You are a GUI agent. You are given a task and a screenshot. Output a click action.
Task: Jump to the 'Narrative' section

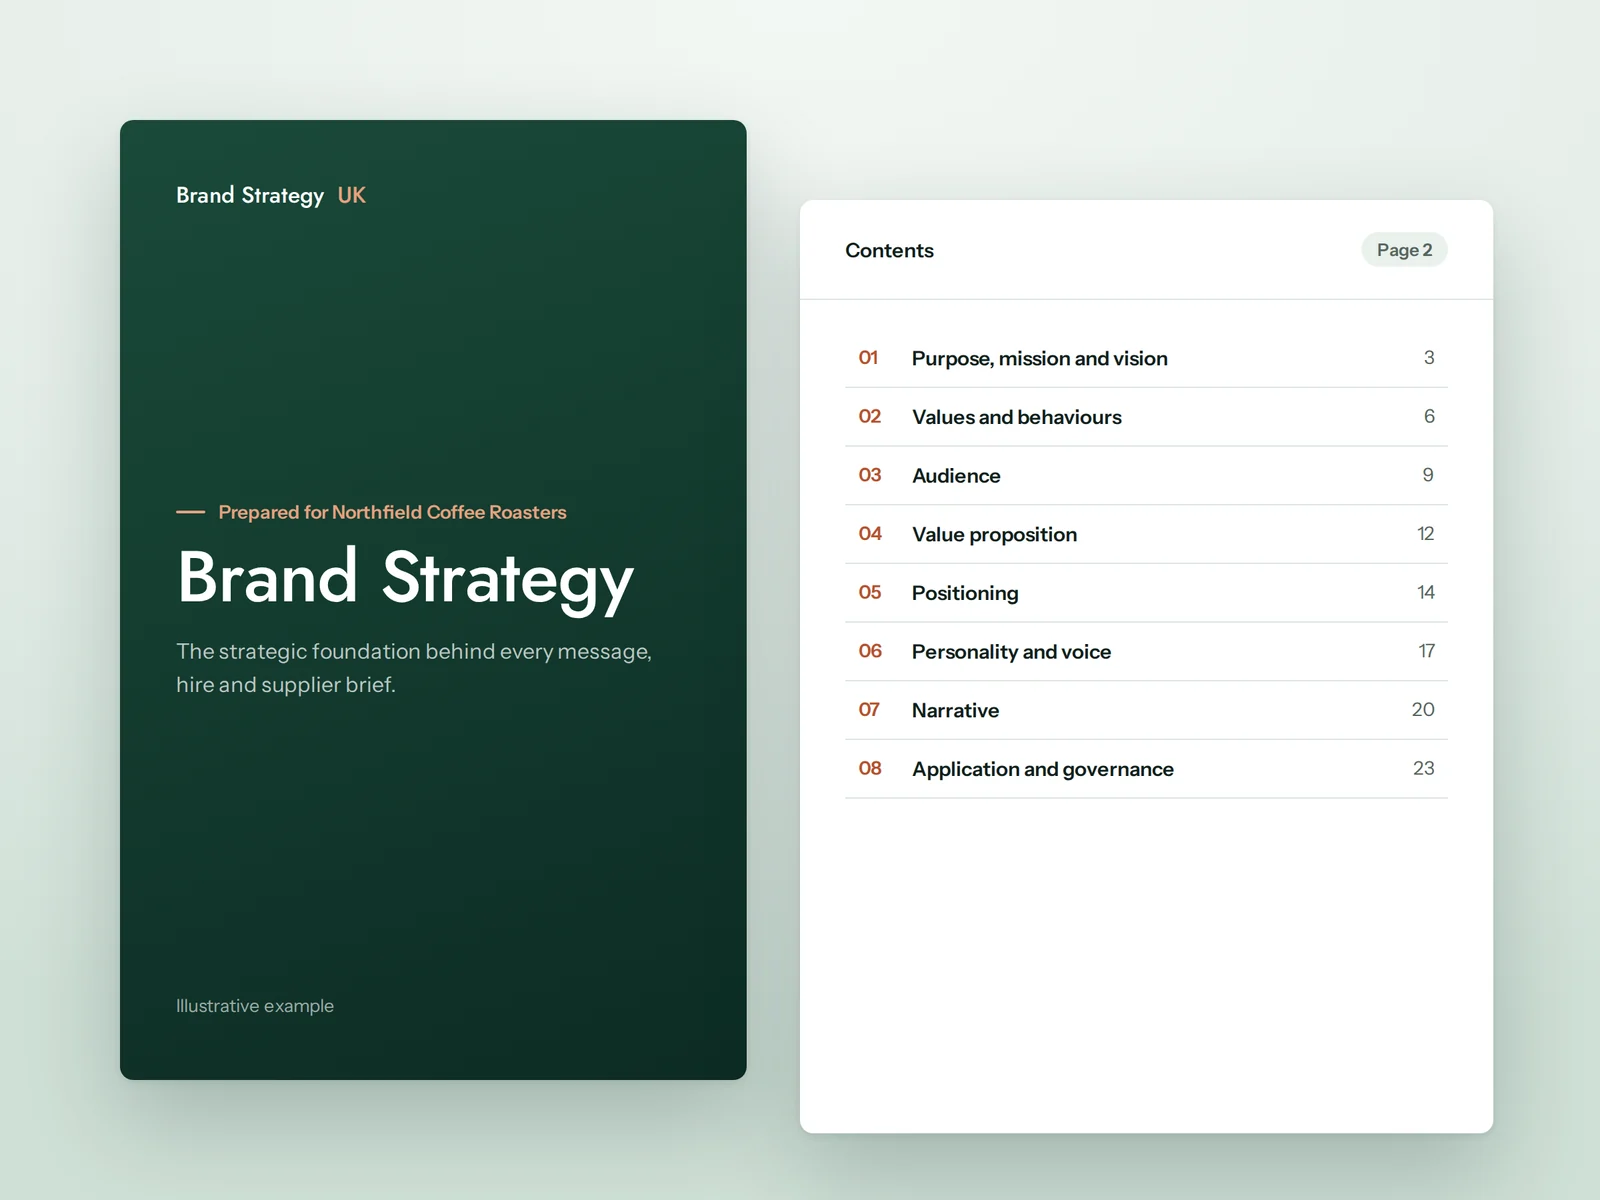[1146, 710]
